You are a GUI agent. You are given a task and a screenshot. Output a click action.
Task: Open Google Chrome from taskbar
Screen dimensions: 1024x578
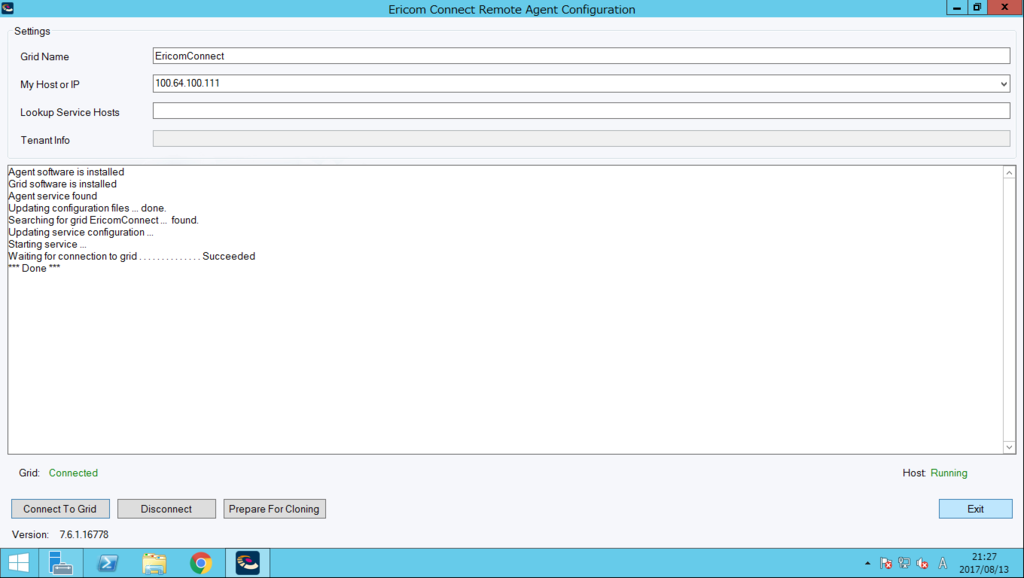coord(201,563)
